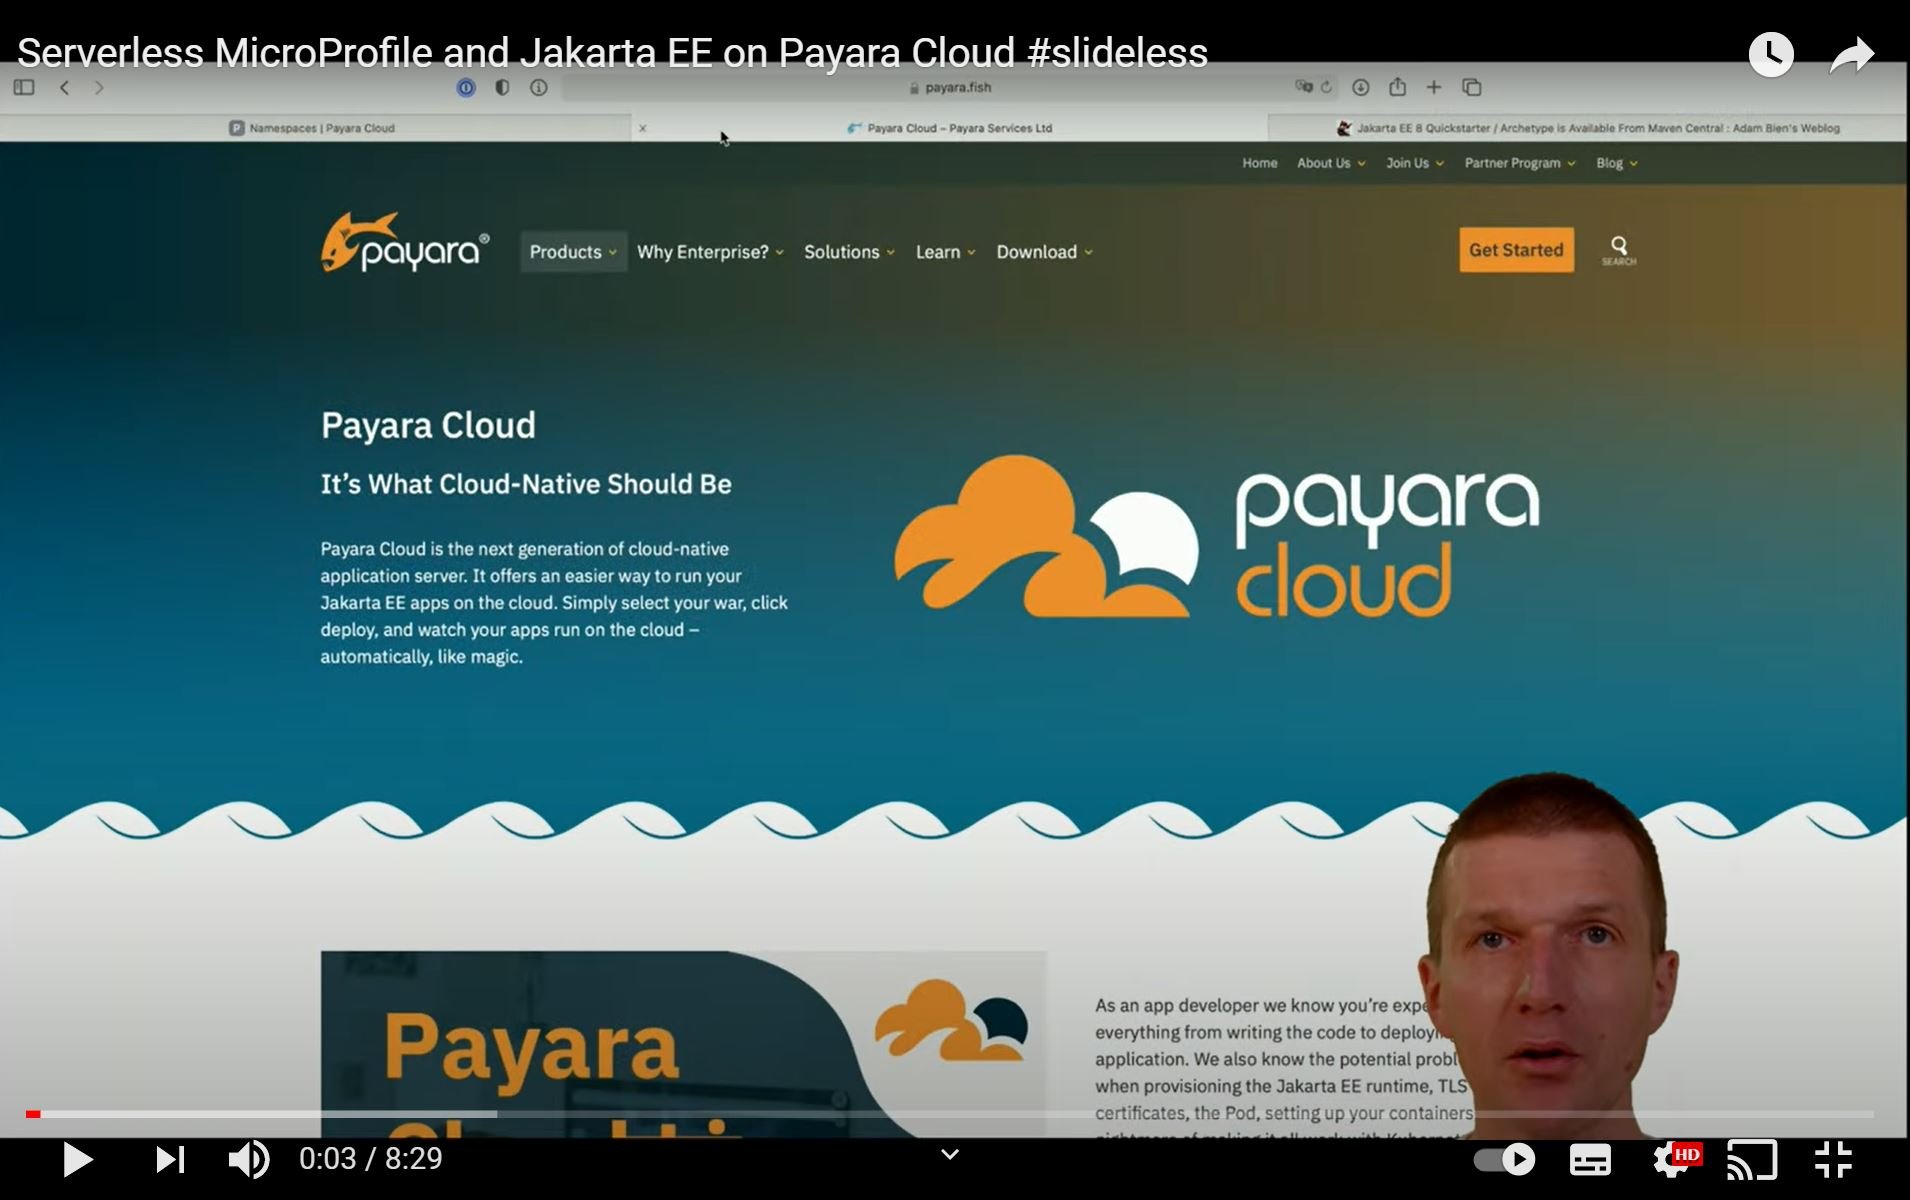Skip to the next video
The width and height of the screenshot is (1910, 1200).
170,1159
